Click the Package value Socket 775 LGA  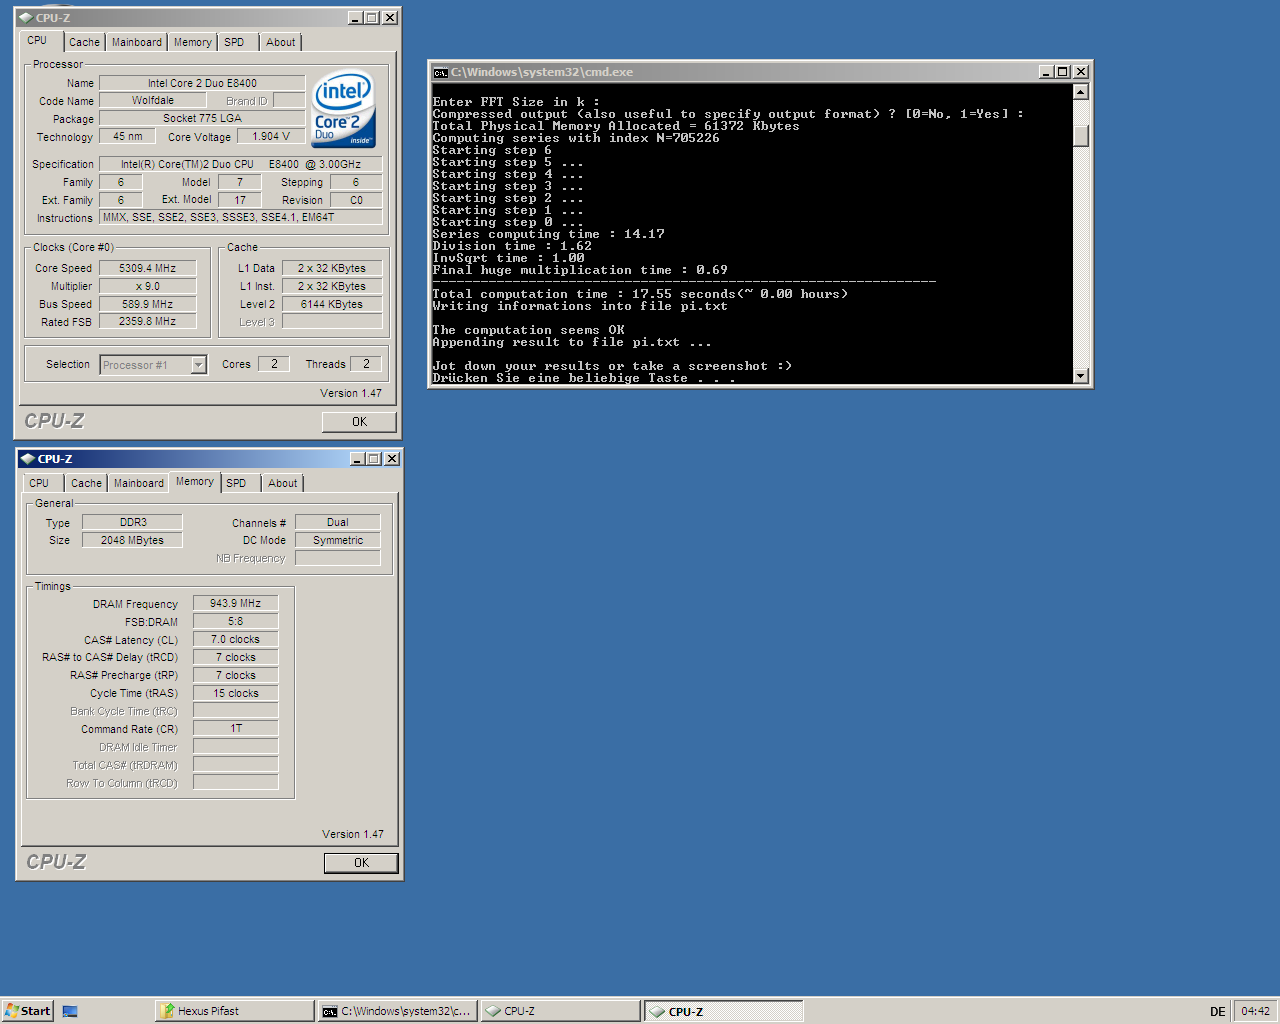(202, 118)
